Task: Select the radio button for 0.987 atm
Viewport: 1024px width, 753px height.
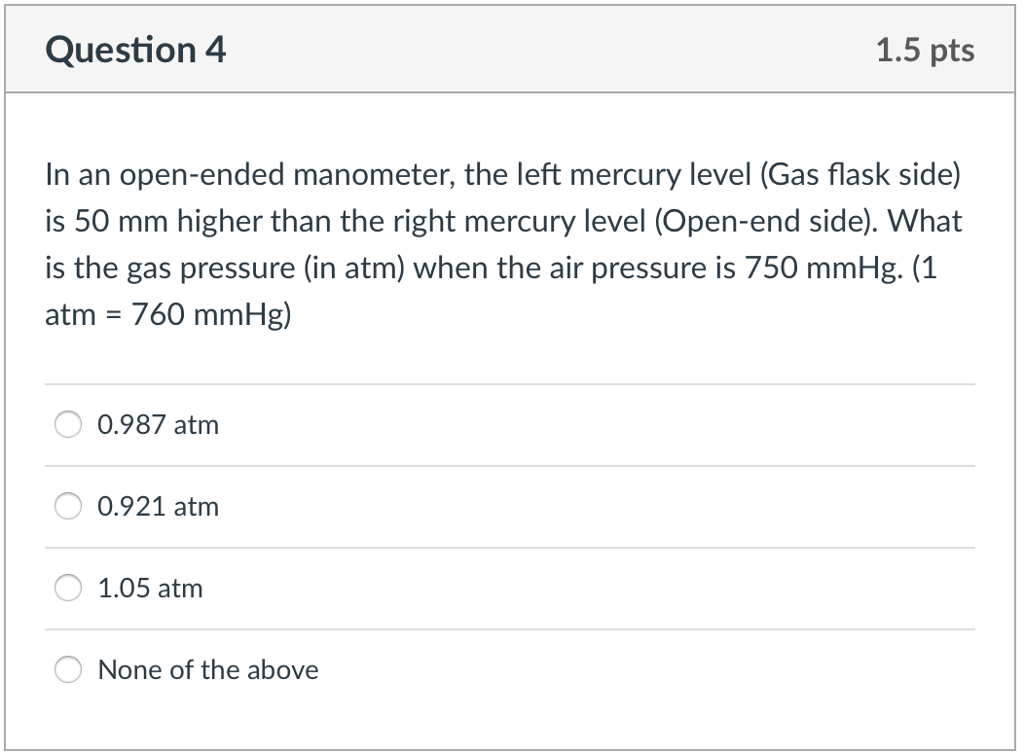Action: coord(67,424)
